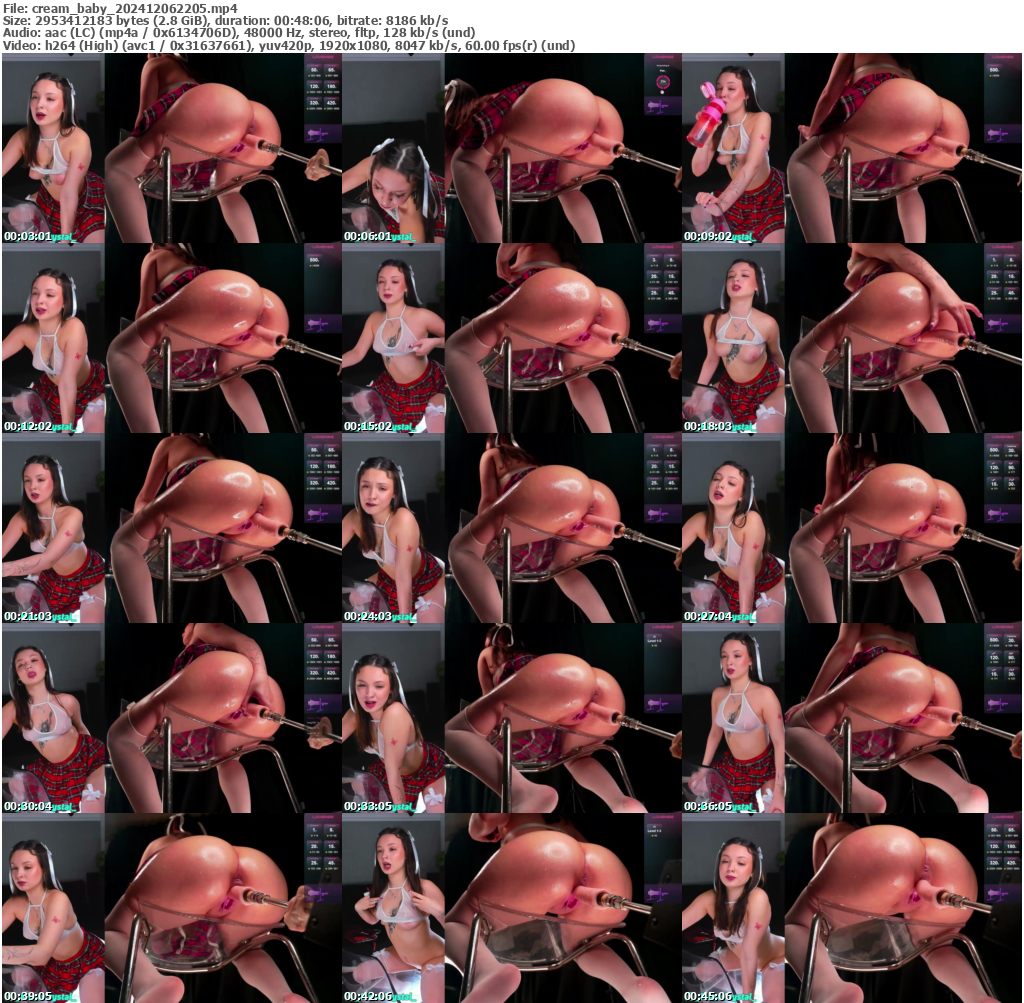The width and height of the screenshot is (1024, 1003).
Task: Select the thumbnail at 00:15:02
Action: pos(511,338)
